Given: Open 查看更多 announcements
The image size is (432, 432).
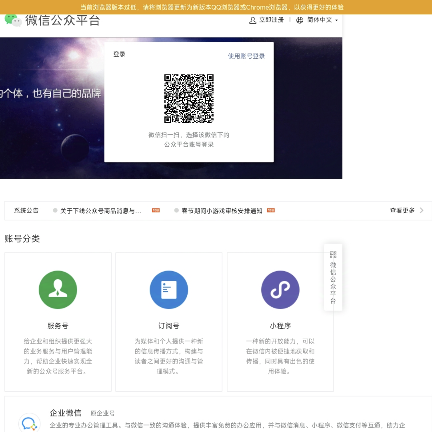Looking at the screenshot, I should pos(402,210).
